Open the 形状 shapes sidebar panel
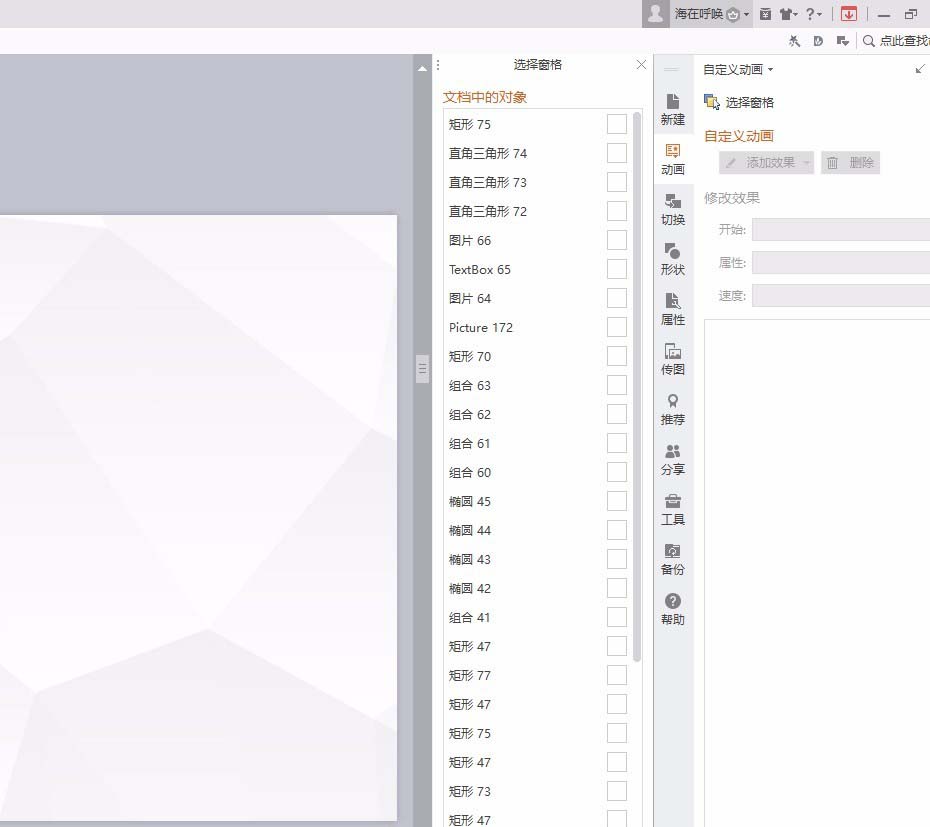 (673, 259)
